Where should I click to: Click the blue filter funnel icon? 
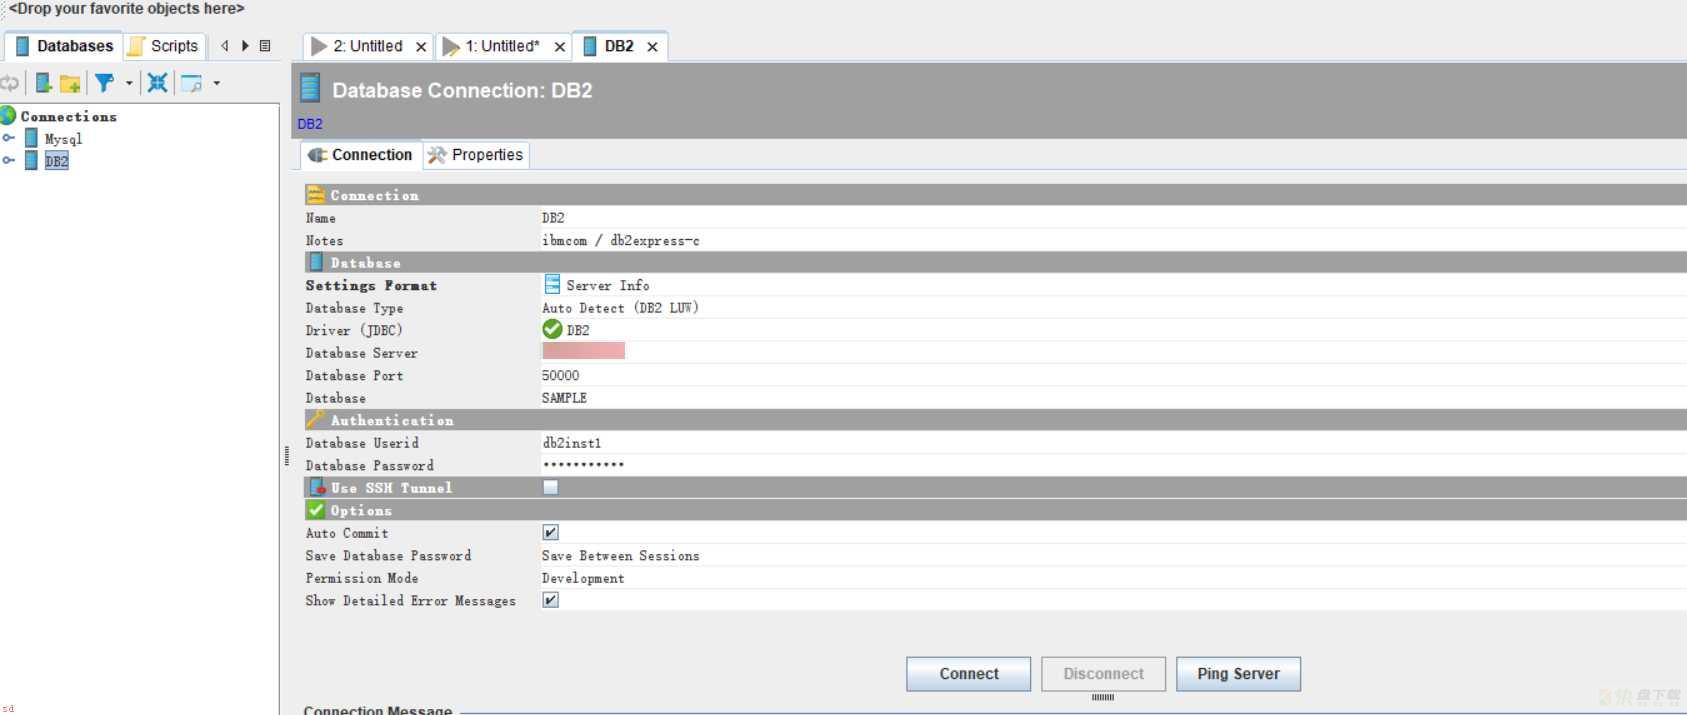pyautogui.click(x=104, y=83)
